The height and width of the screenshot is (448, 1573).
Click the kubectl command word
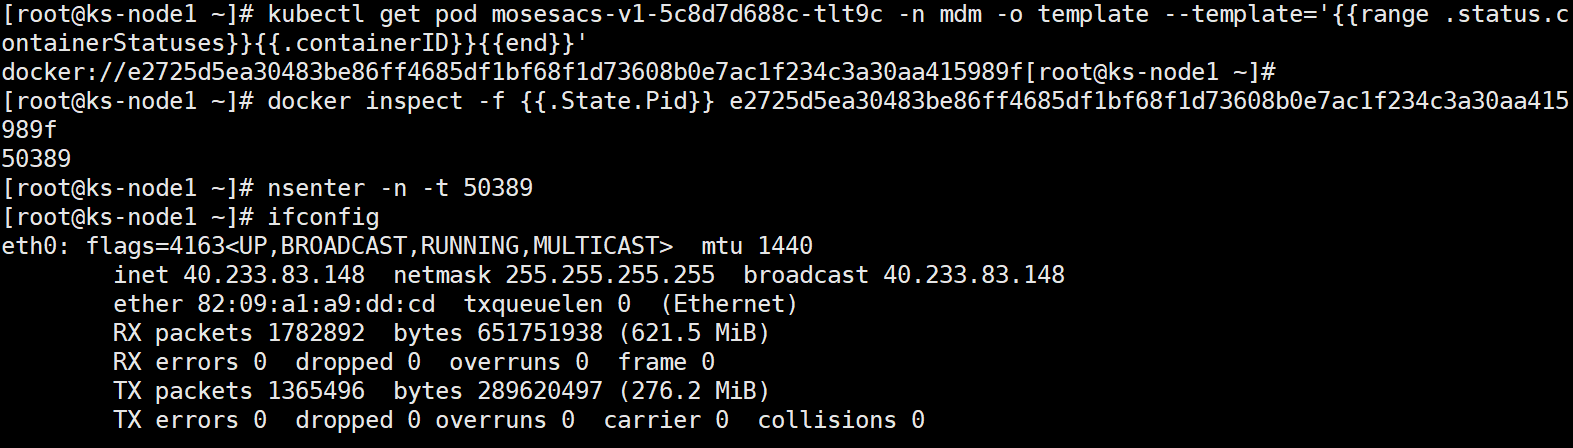coord(316,15)
